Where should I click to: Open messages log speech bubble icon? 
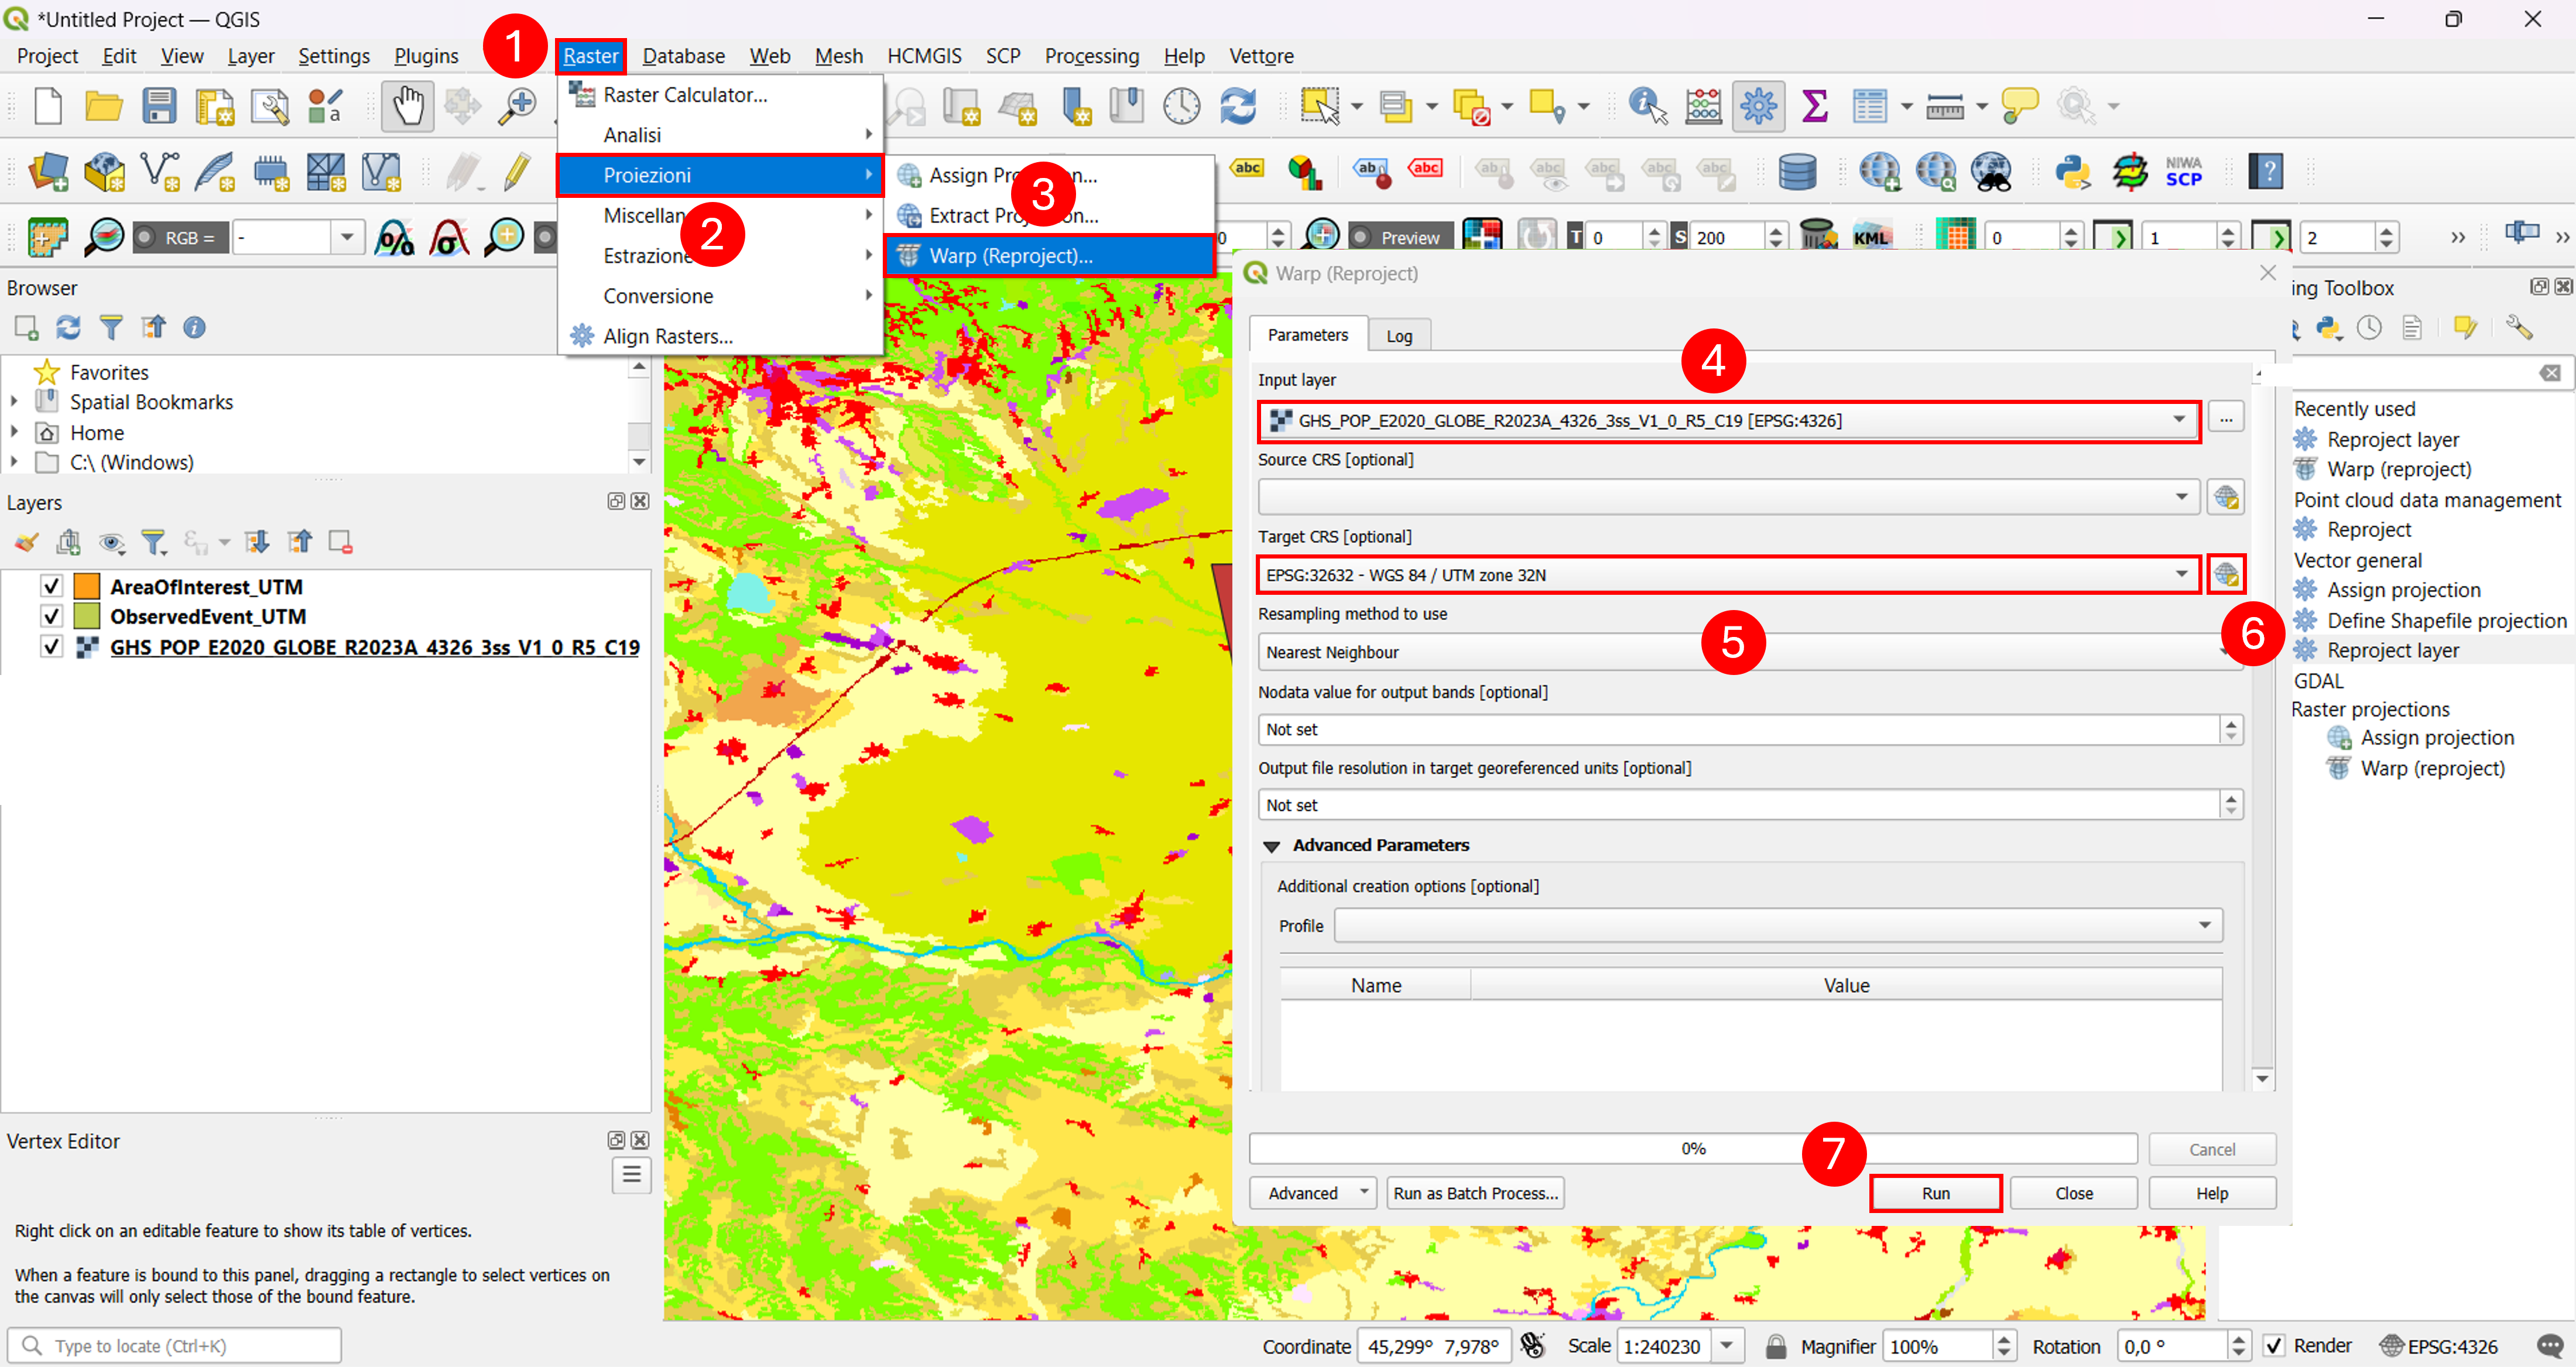point(2550,1346)
